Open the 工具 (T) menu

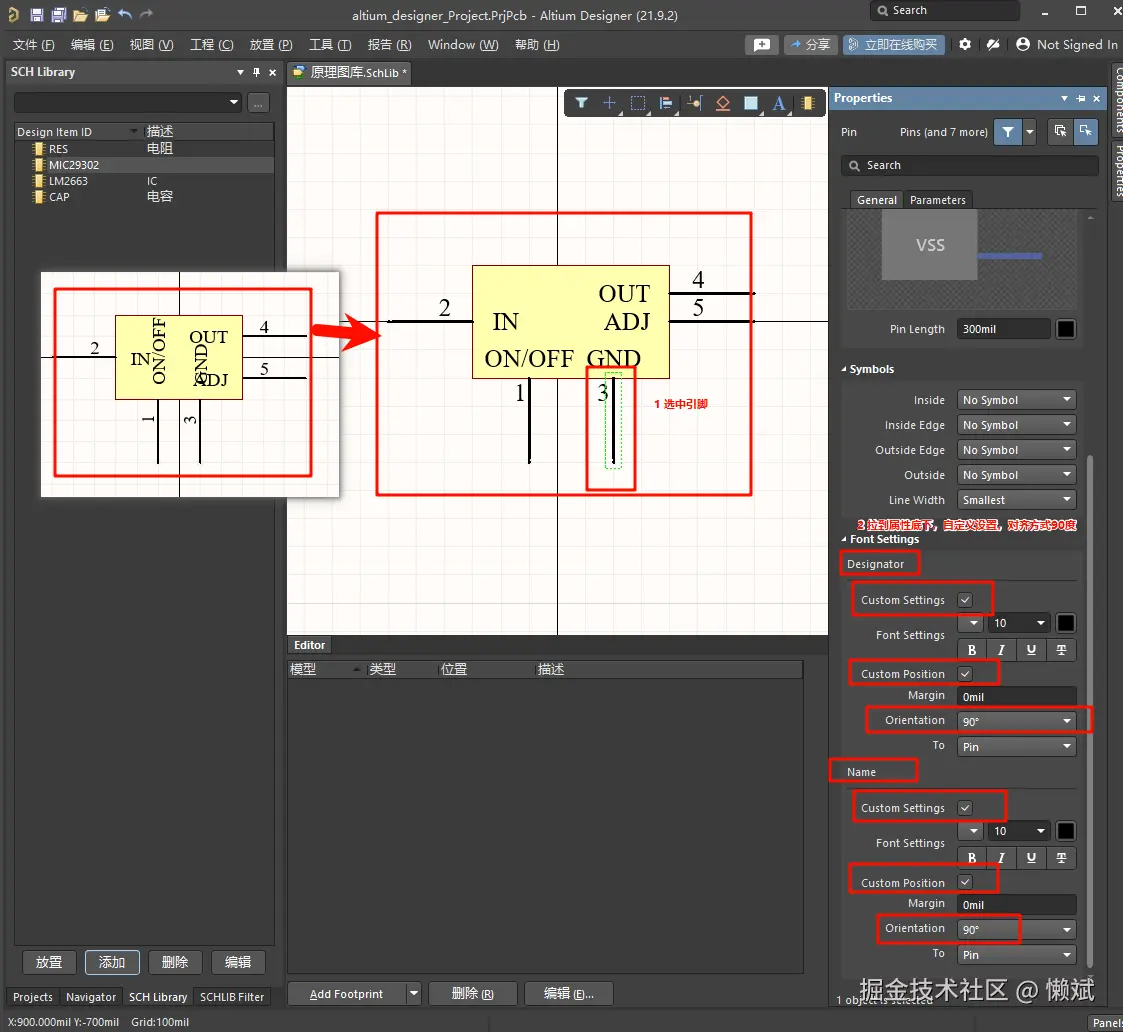coord(329,44)
